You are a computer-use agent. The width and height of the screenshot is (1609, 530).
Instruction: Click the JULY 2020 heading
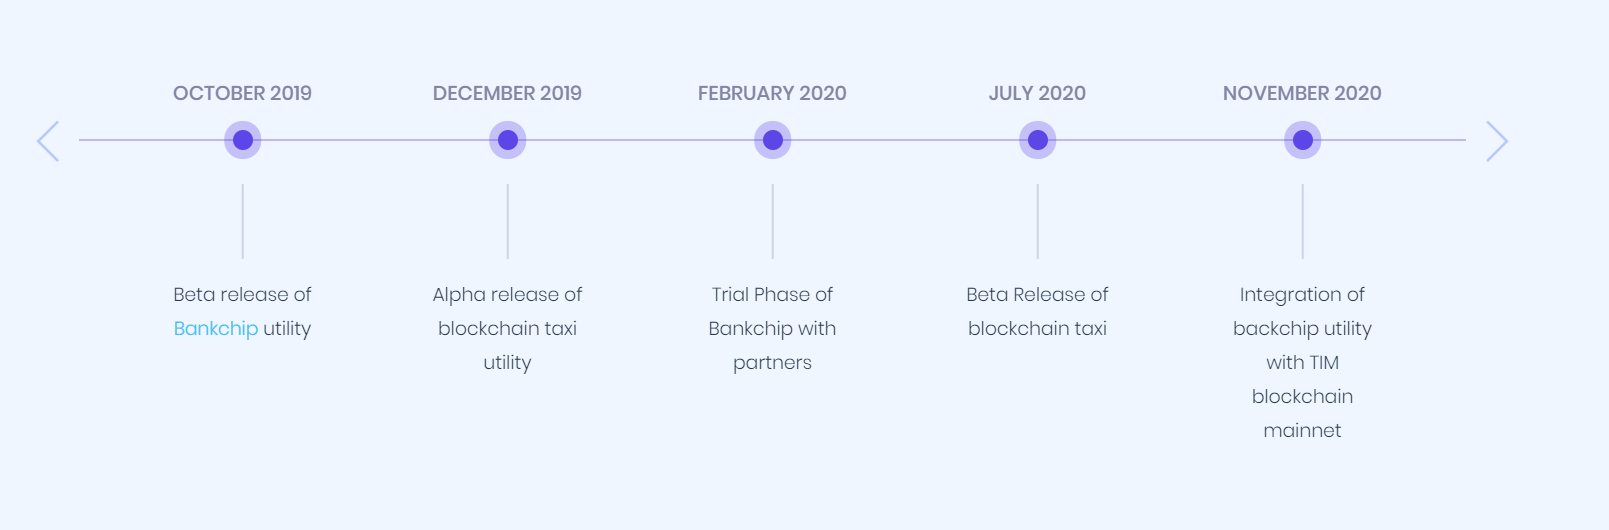point(1038,93)
